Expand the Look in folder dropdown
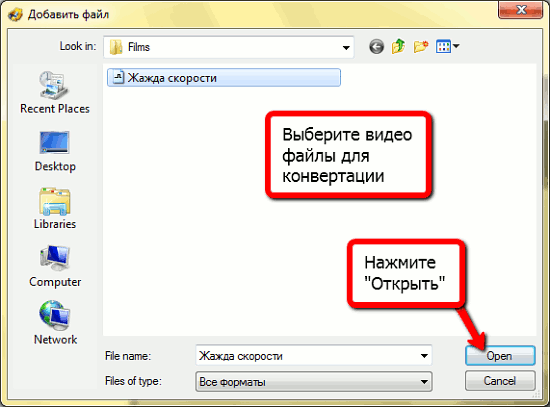 (346, 47)
